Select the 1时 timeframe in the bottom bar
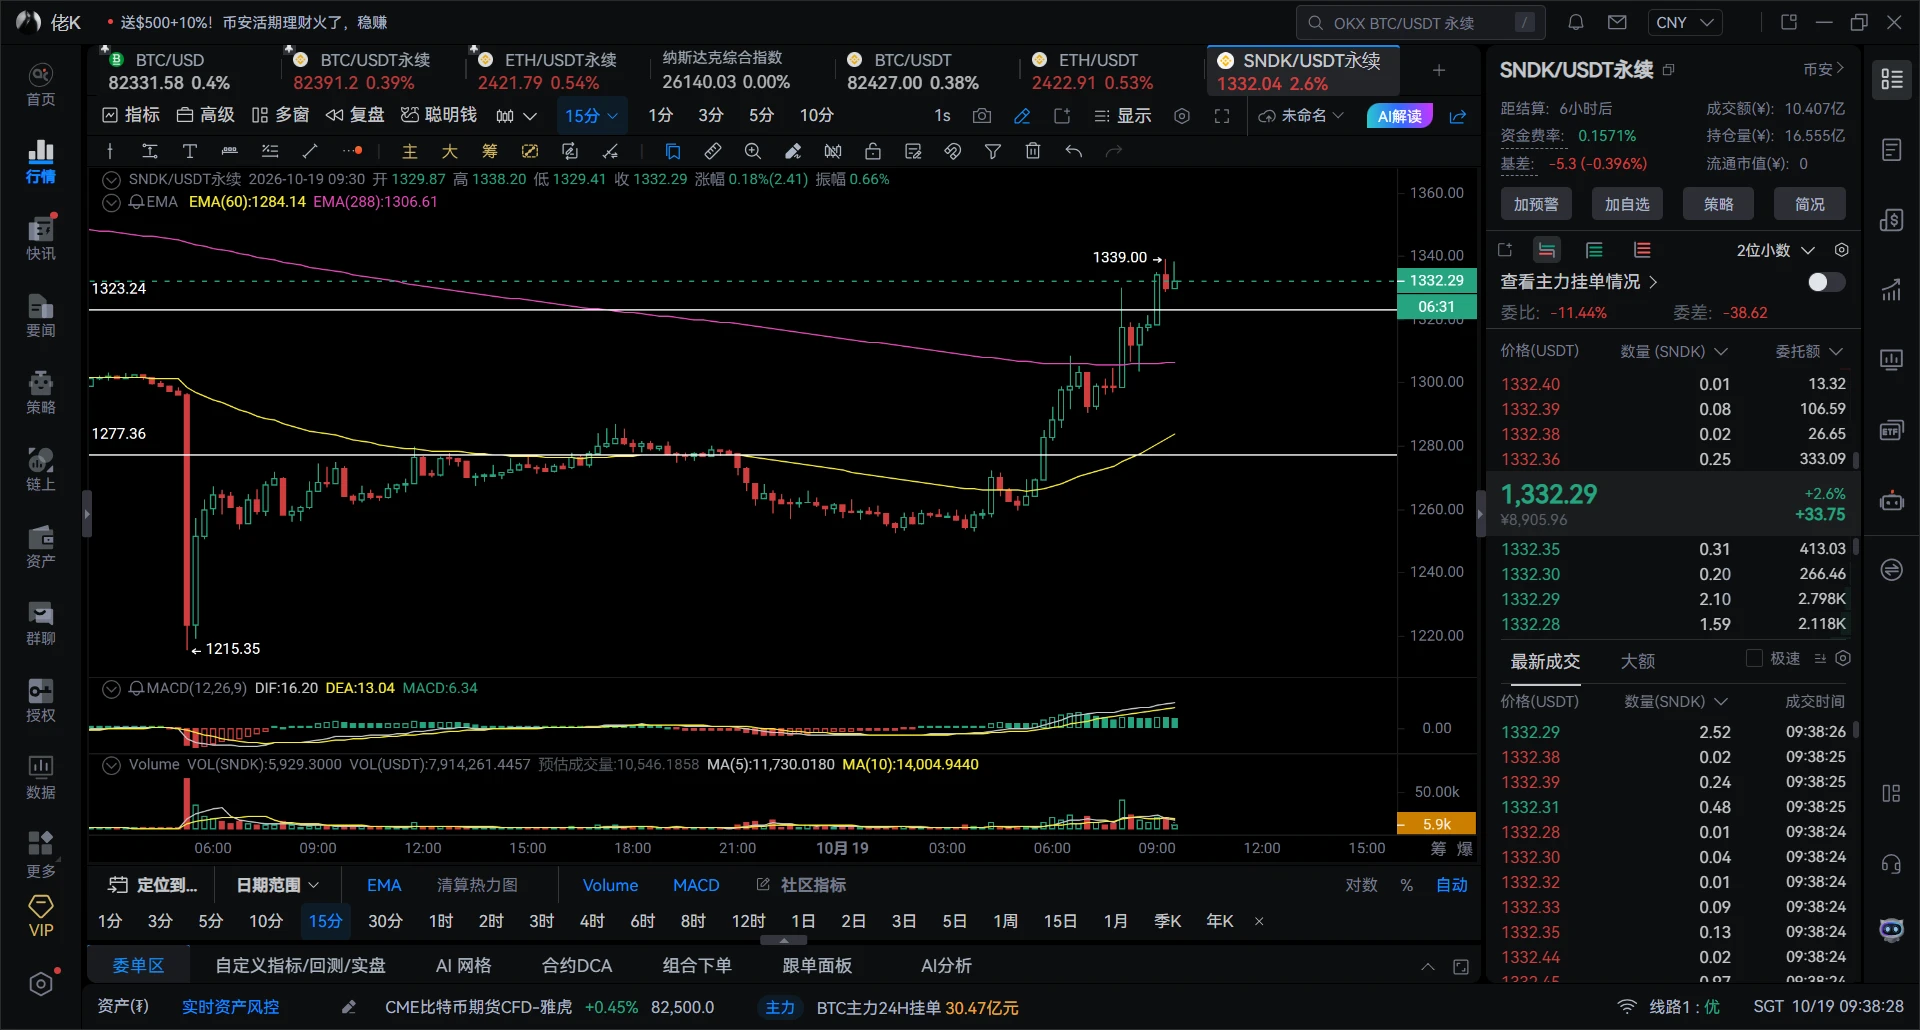The image size is (1920, 1030). pyautogui.click(x=440, y=921)
